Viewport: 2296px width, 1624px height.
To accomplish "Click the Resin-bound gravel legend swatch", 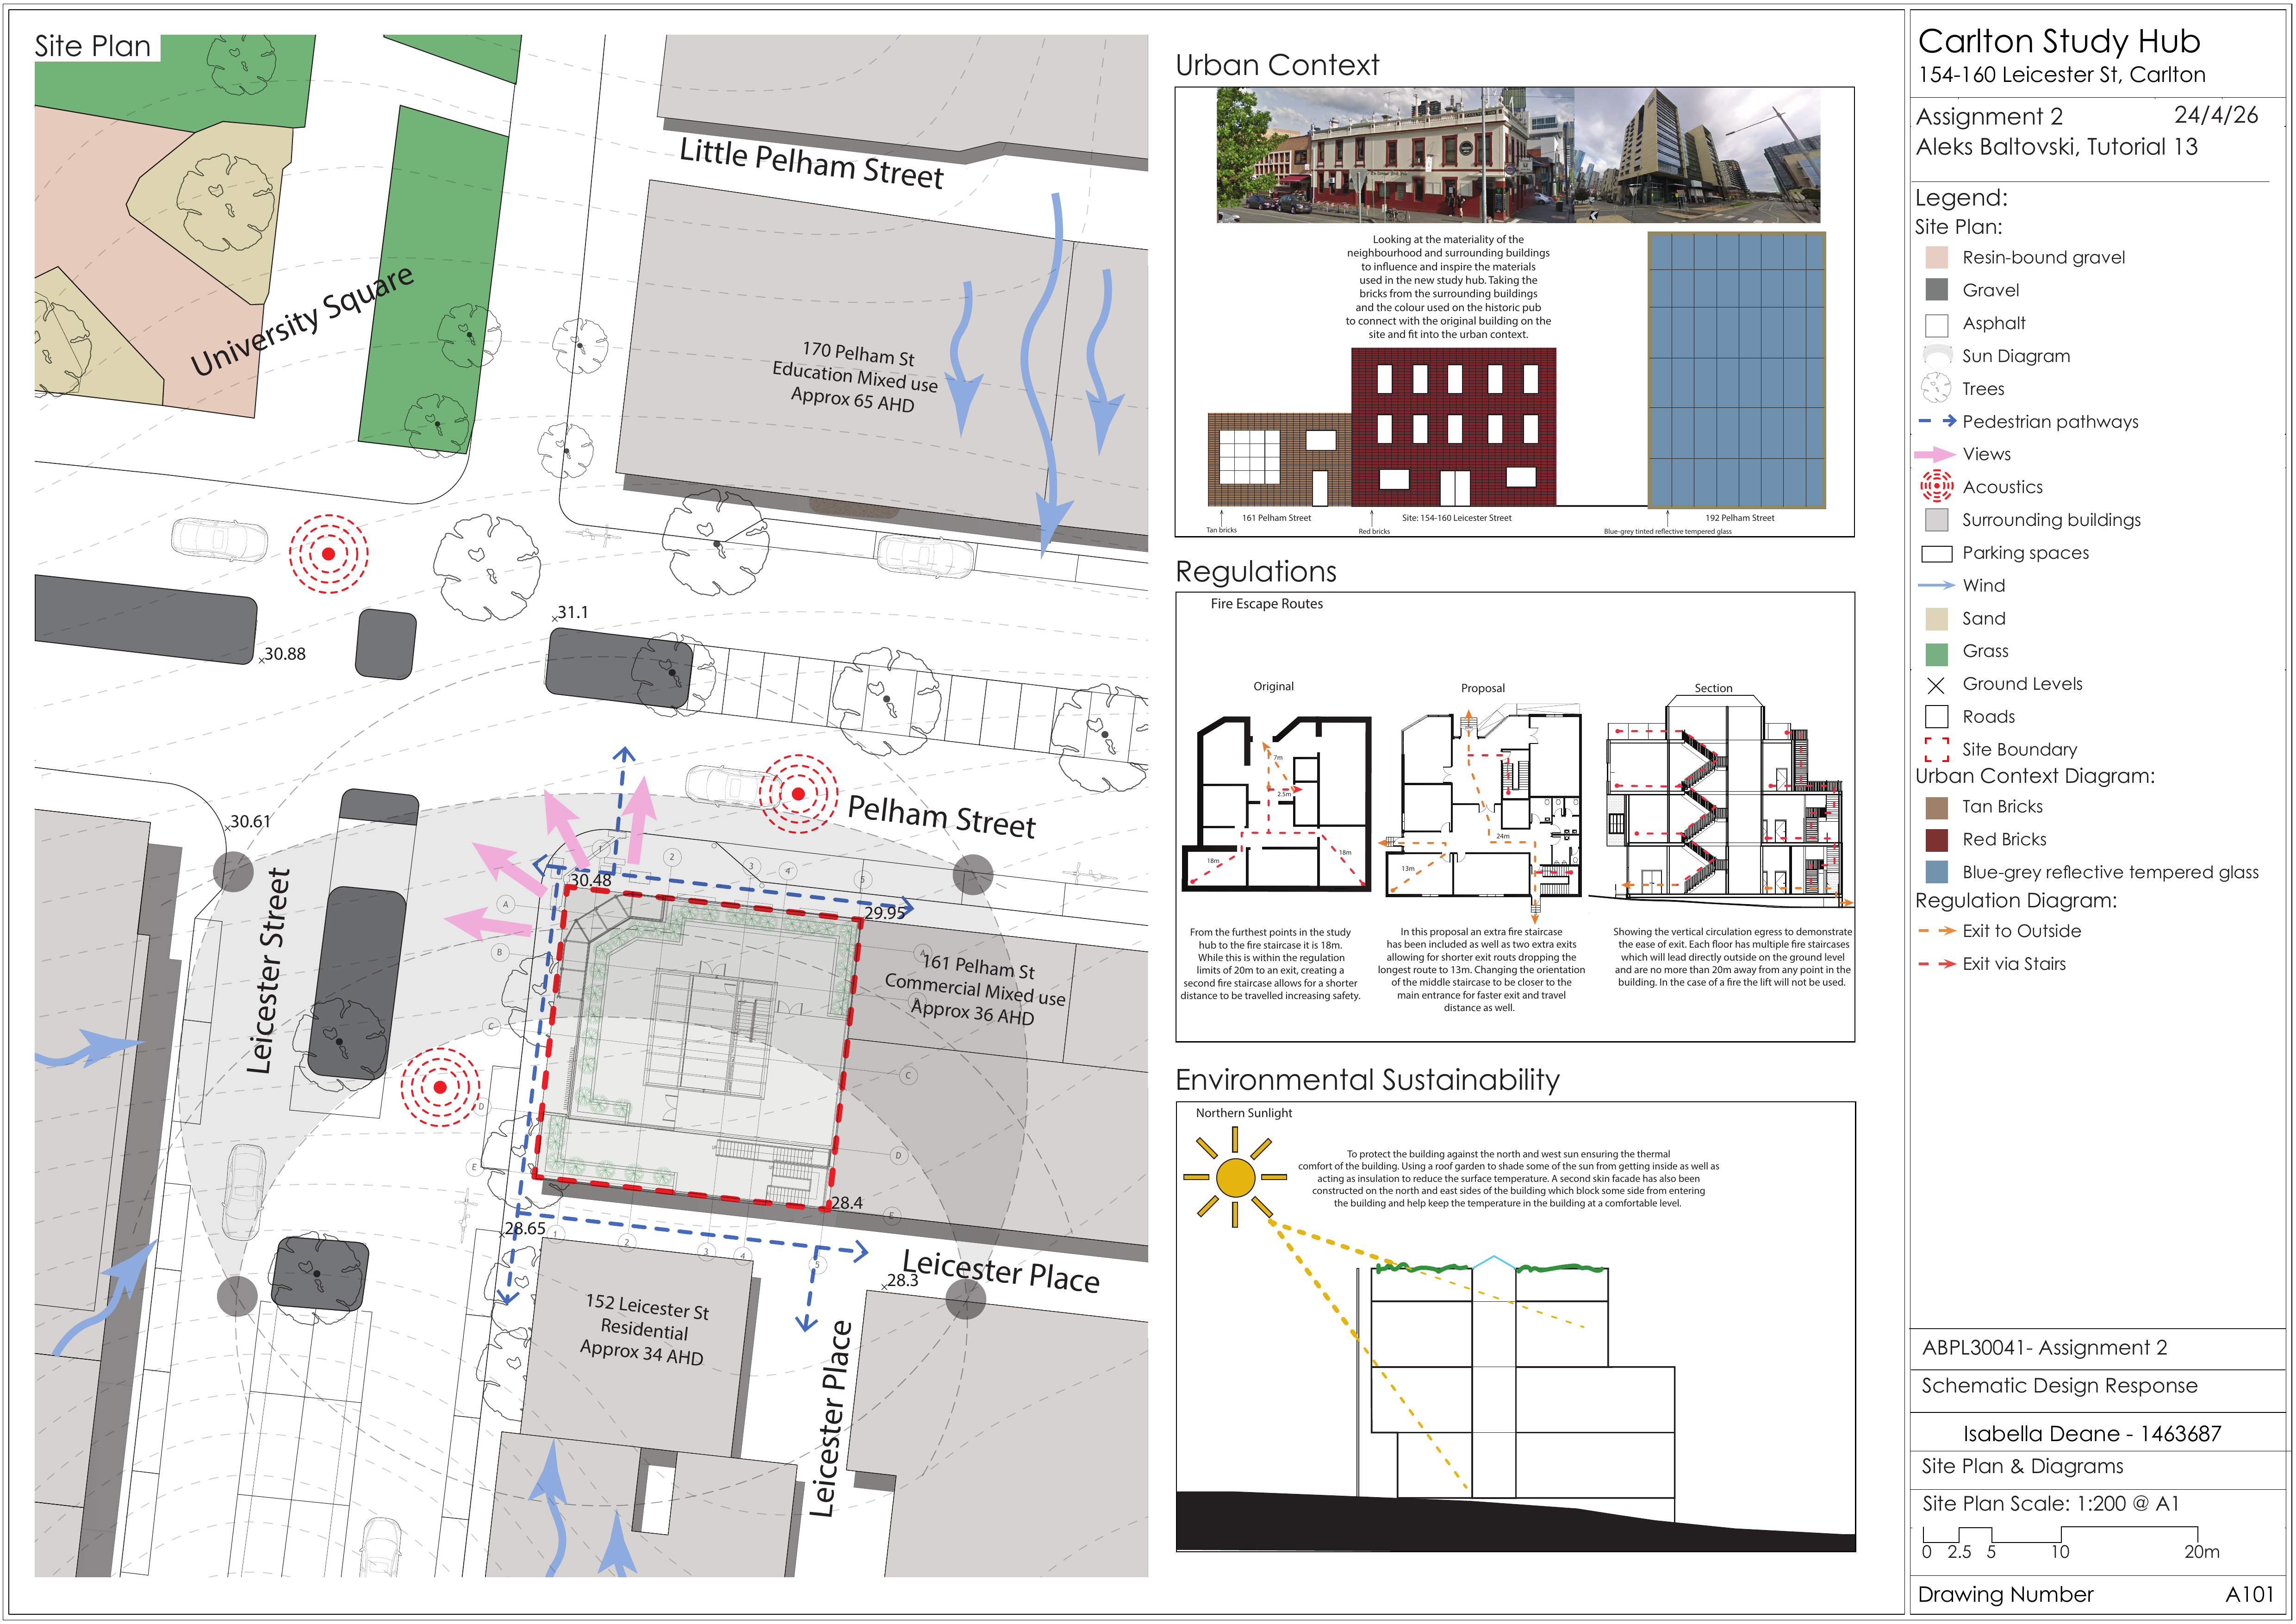I will click(x=1936, y=258).
